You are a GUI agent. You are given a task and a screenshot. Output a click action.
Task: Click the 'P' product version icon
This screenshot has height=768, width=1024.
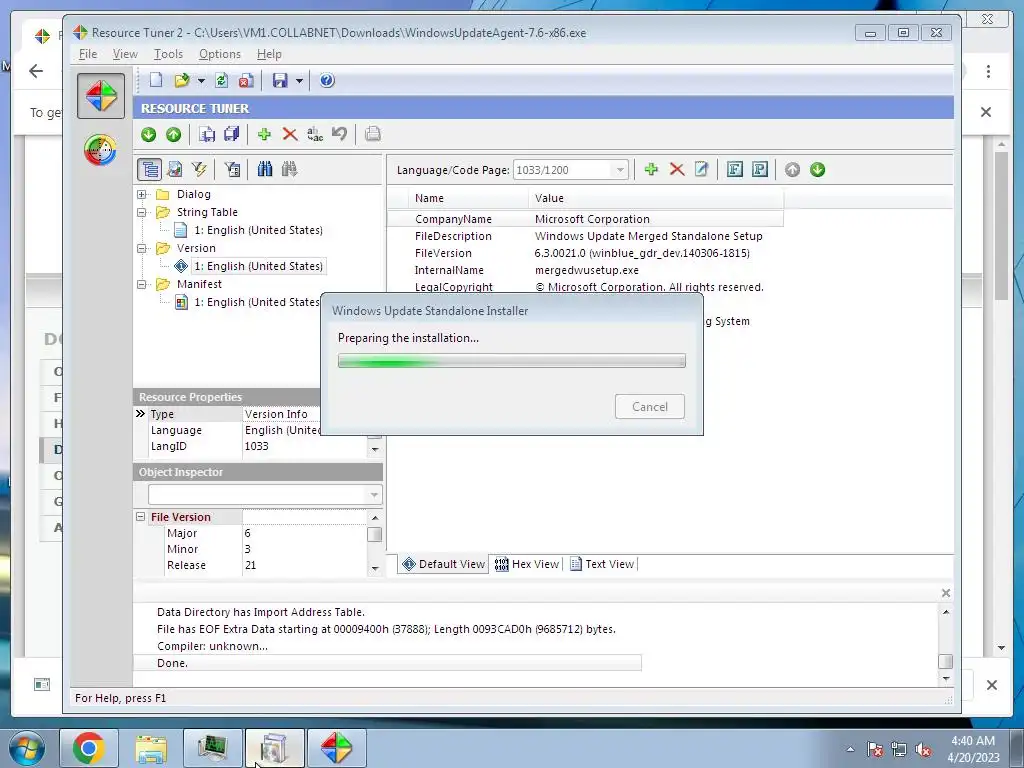click(760, 170)
